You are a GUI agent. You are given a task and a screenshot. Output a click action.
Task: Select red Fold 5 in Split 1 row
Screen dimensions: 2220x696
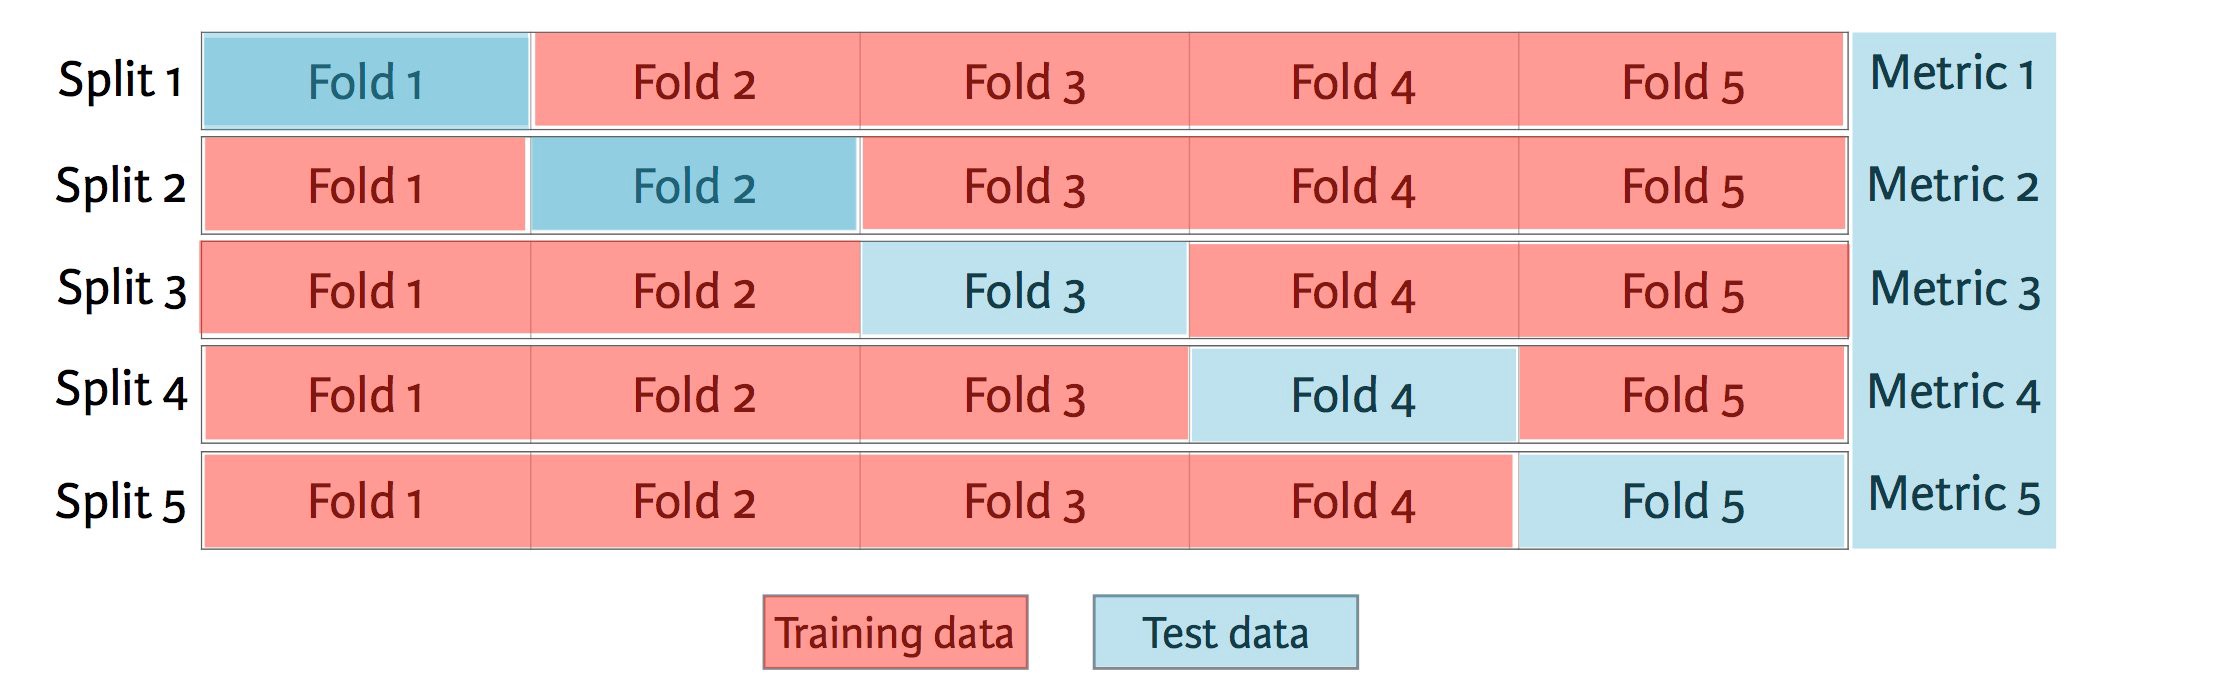pos(1682,82)
